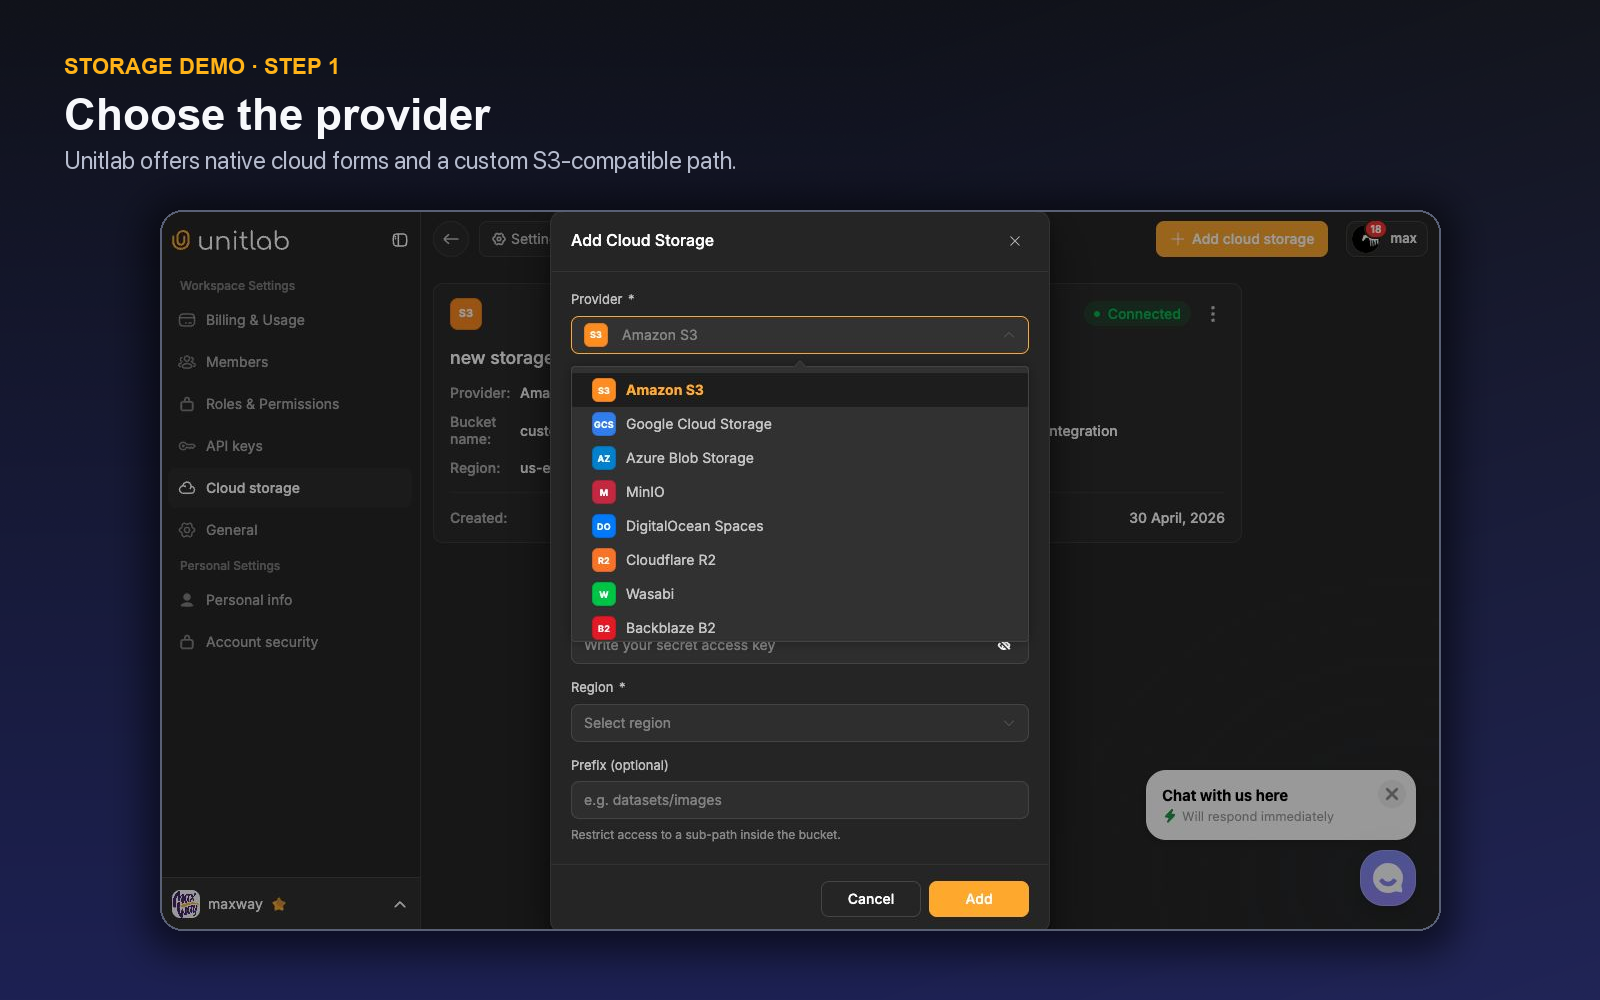Click the Cancel button
The image size is (1600, 1000).
(870, 899)
